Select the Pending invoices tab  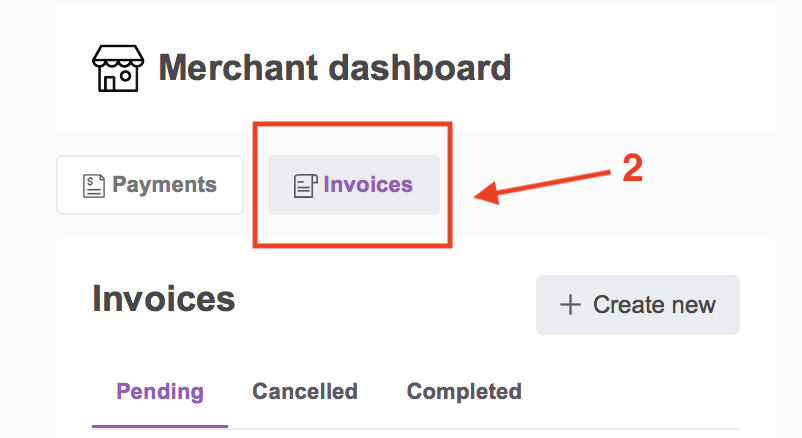coord(160,392)
